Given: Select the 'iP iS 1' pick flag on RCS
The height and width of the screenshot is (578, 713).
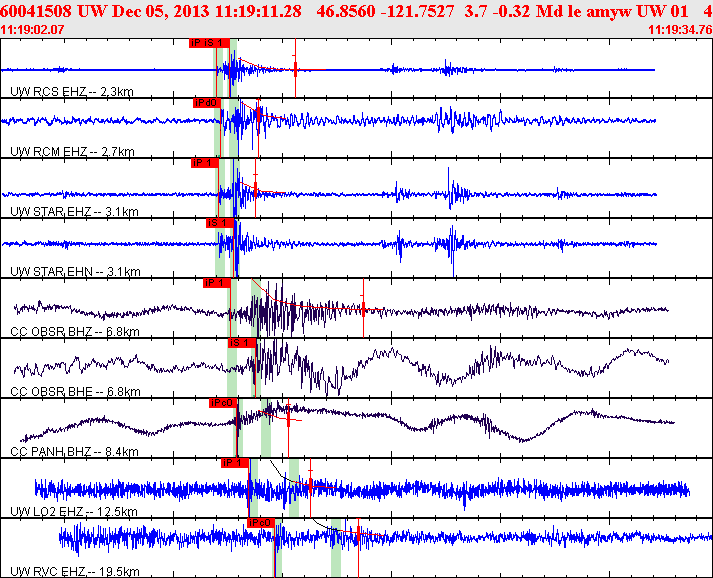Looking at the screenshot, I should 209,43.
